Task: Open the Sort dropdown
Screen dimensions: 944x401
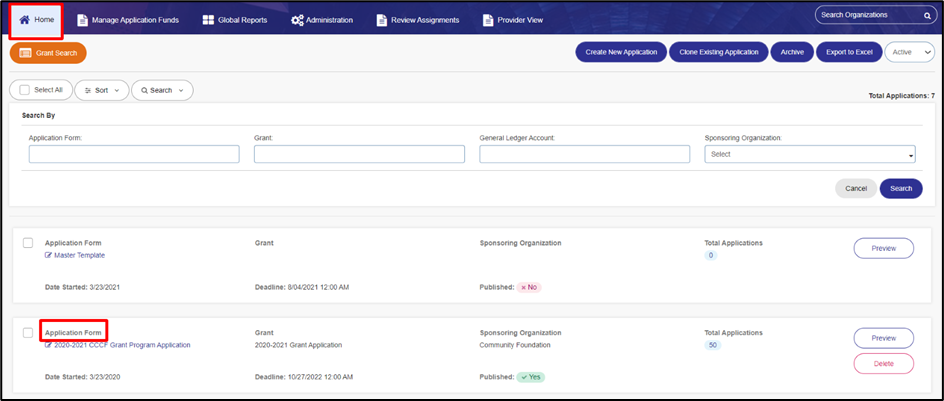Action: [x=102, y=90]
